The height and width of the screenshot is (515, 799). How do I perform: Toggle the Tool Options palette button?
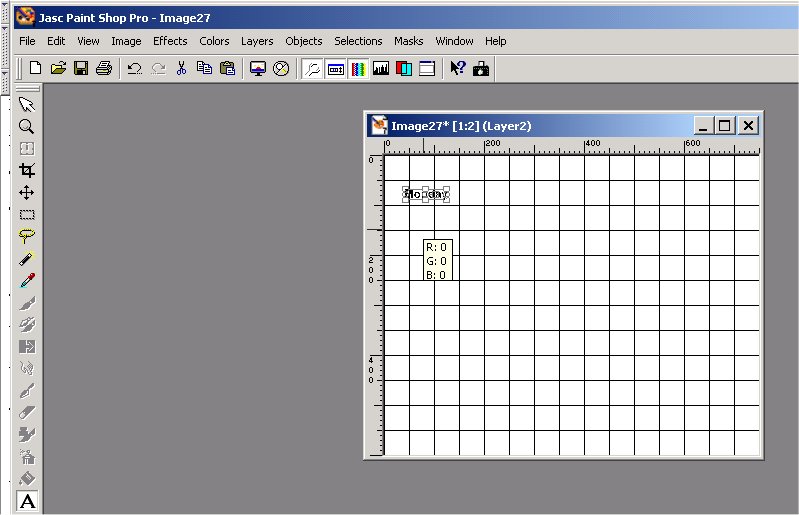coord(335,68)
